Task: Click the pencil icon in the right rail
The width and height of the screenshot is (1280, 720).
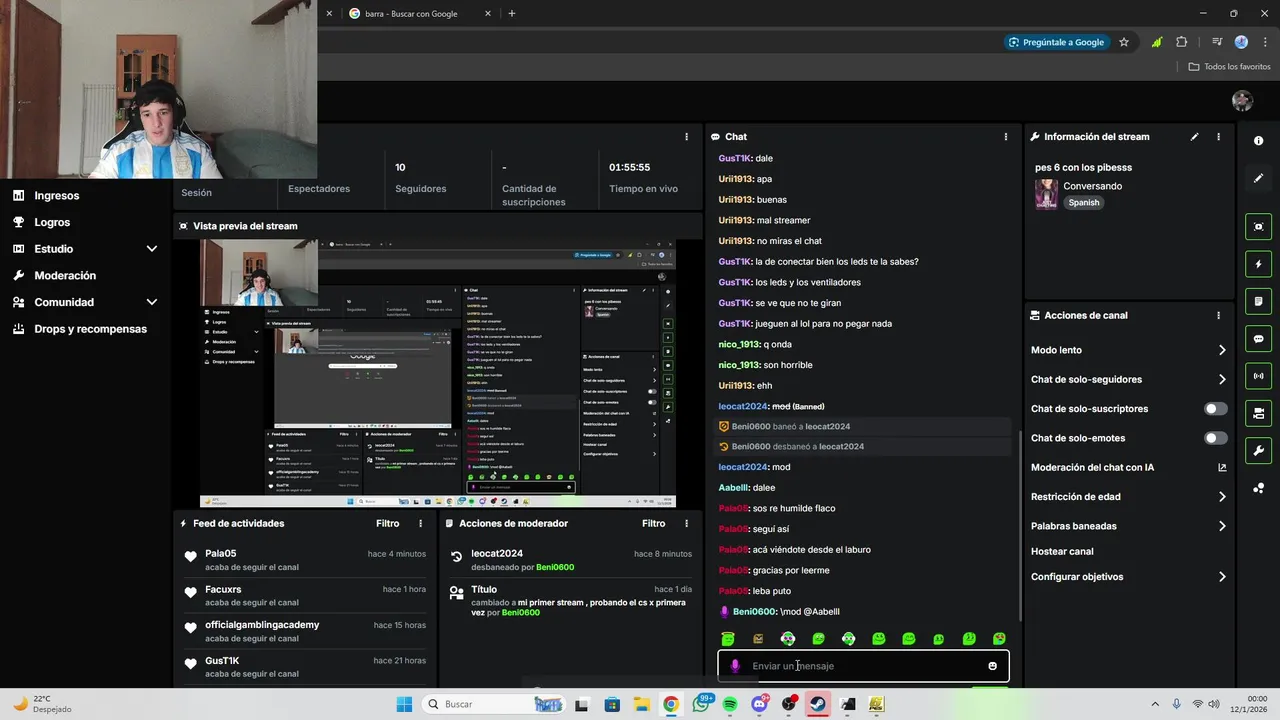Action: point(1258,178)
